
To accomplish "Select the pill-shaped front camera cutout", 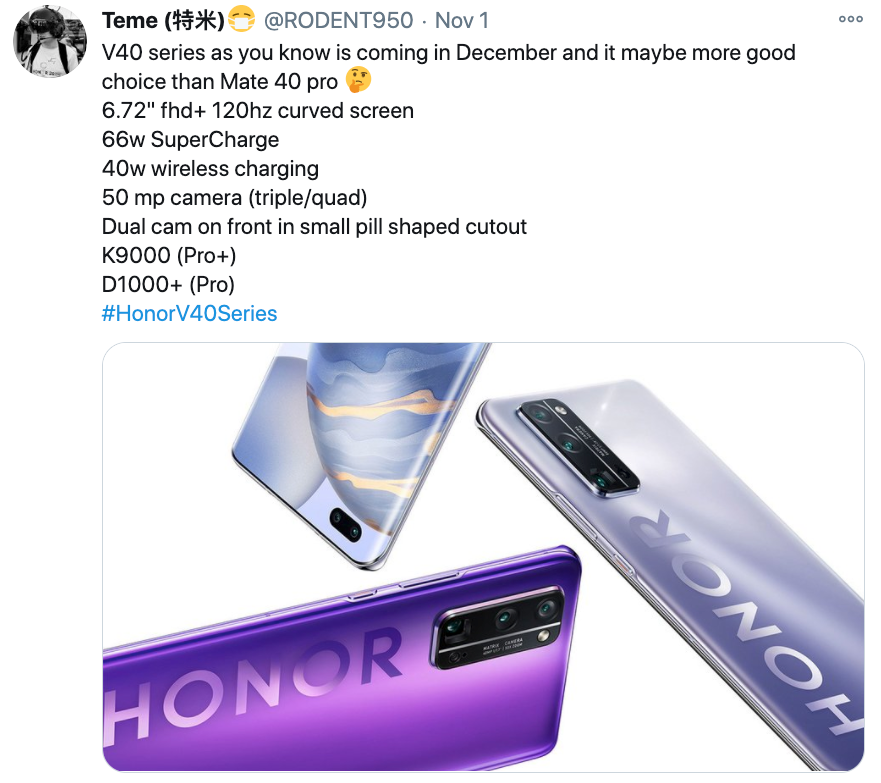I will click(x=346, y=523).
